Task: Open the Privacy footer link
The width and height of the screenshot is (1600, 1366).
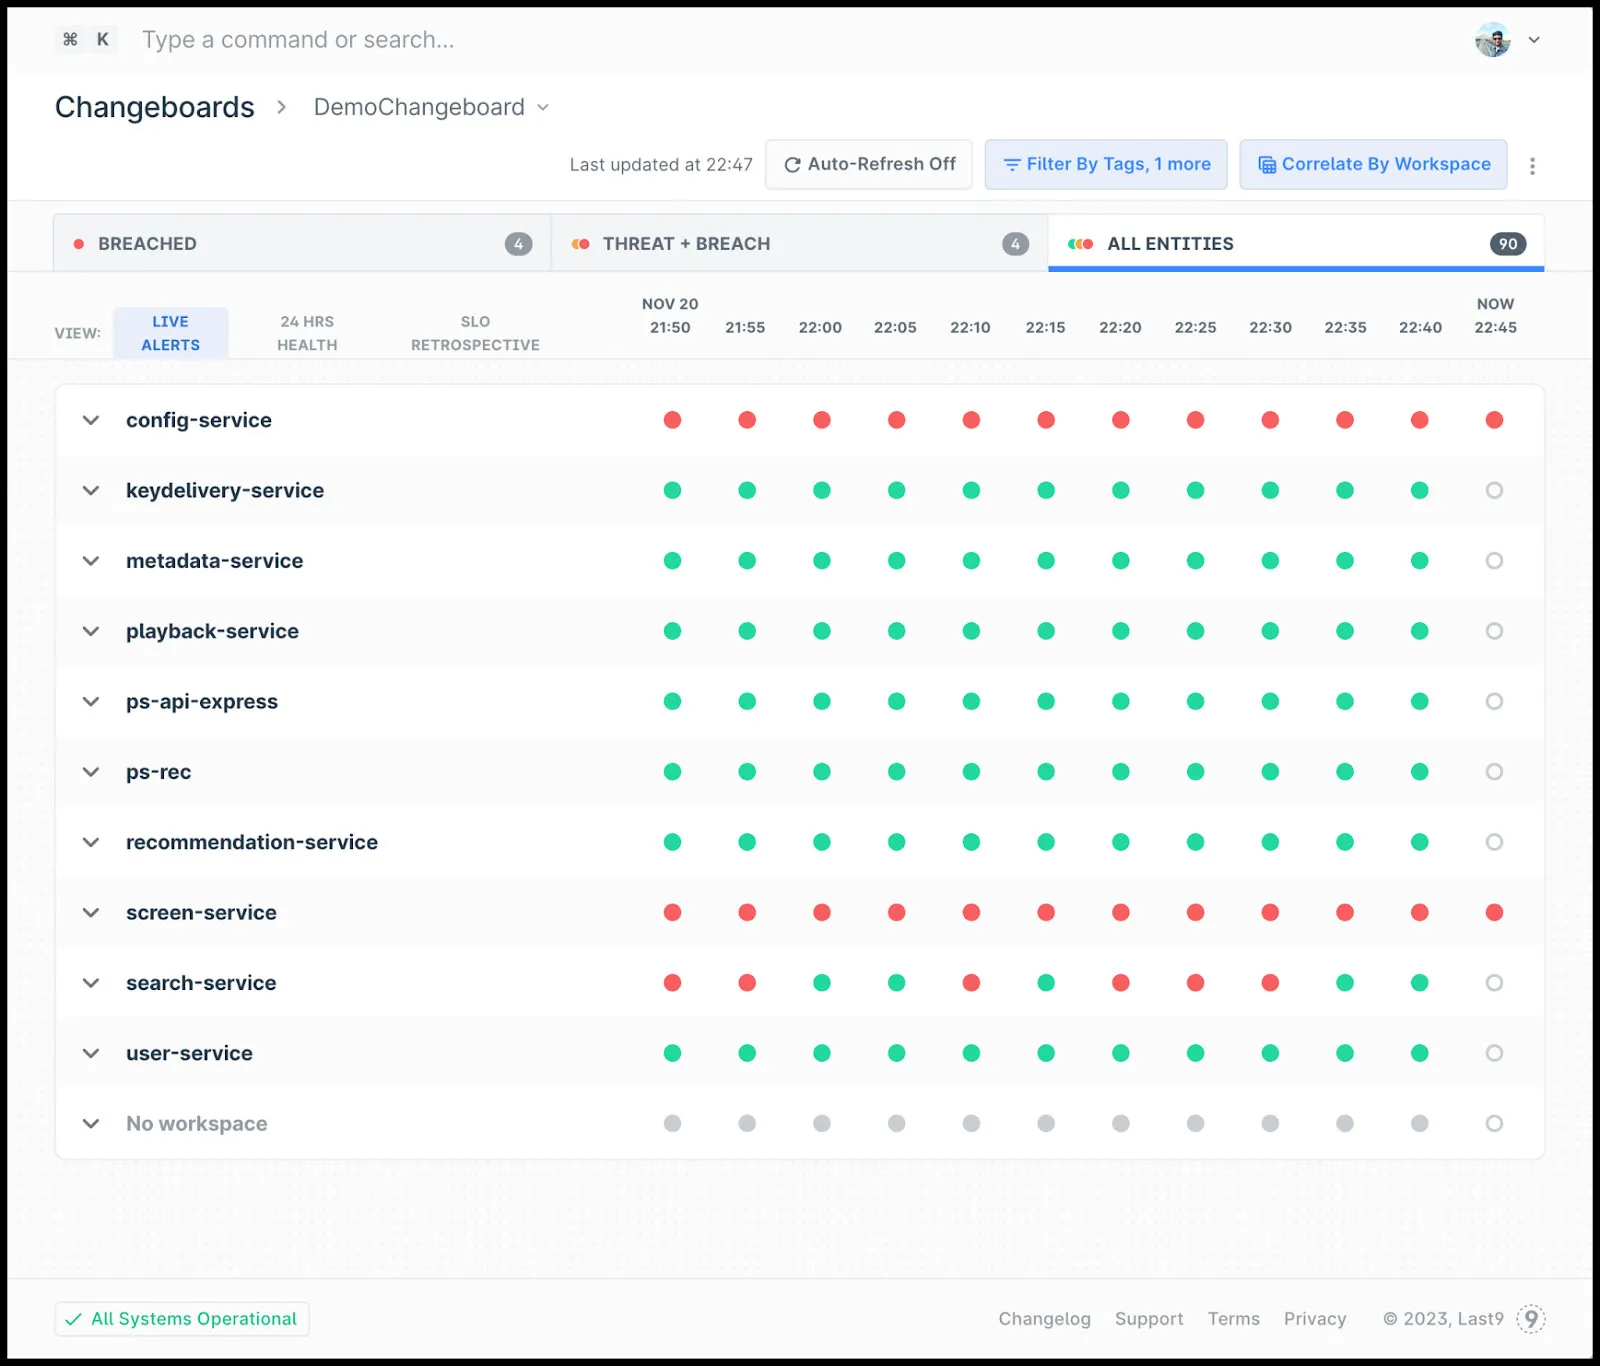Action: [1314, 1319]
